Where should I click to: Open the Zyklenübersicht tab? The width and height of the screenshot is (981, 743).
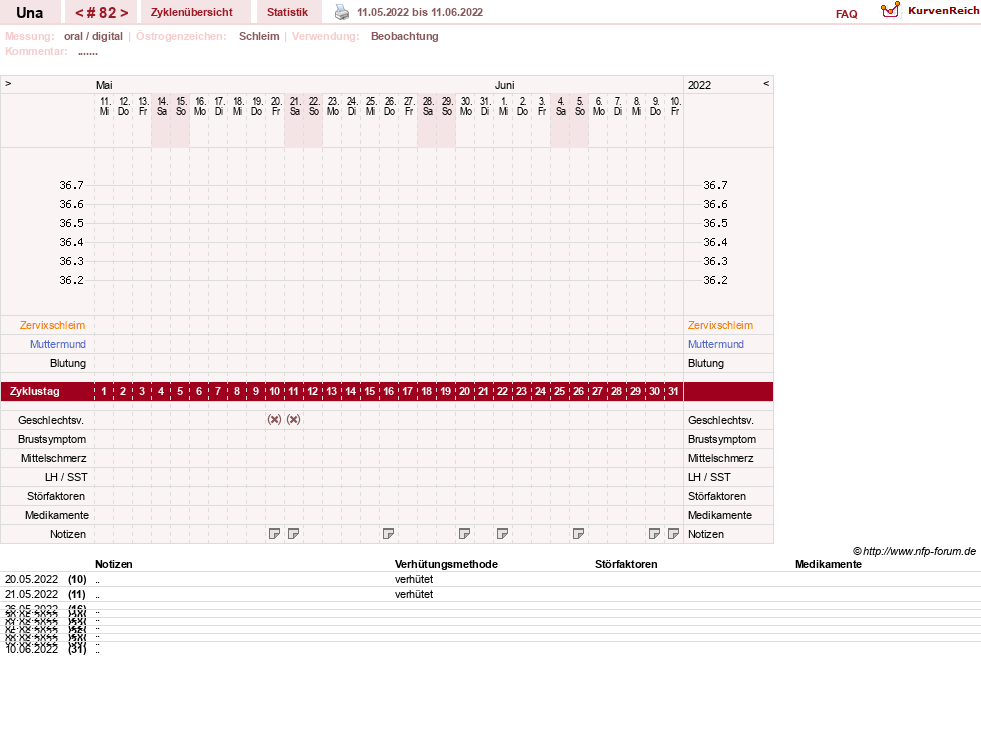tap(191, 12)
